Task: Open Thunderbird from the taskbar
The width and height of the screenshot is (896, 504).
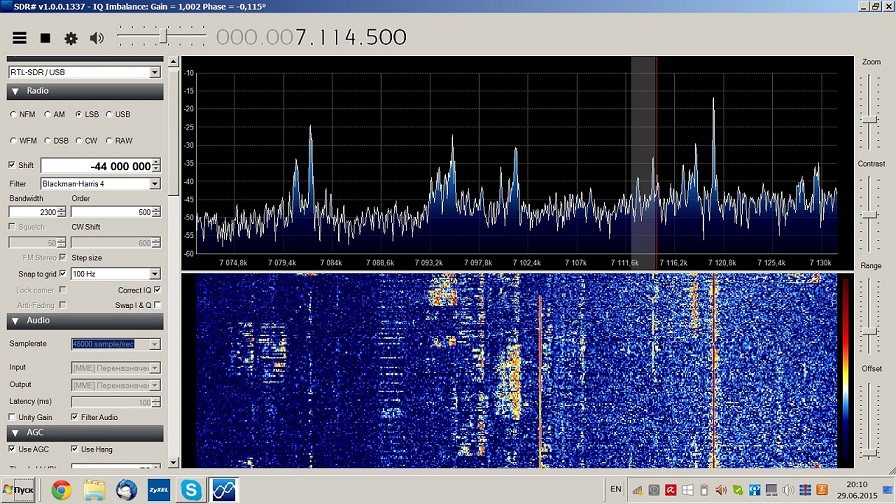Action: coord(126,490)
